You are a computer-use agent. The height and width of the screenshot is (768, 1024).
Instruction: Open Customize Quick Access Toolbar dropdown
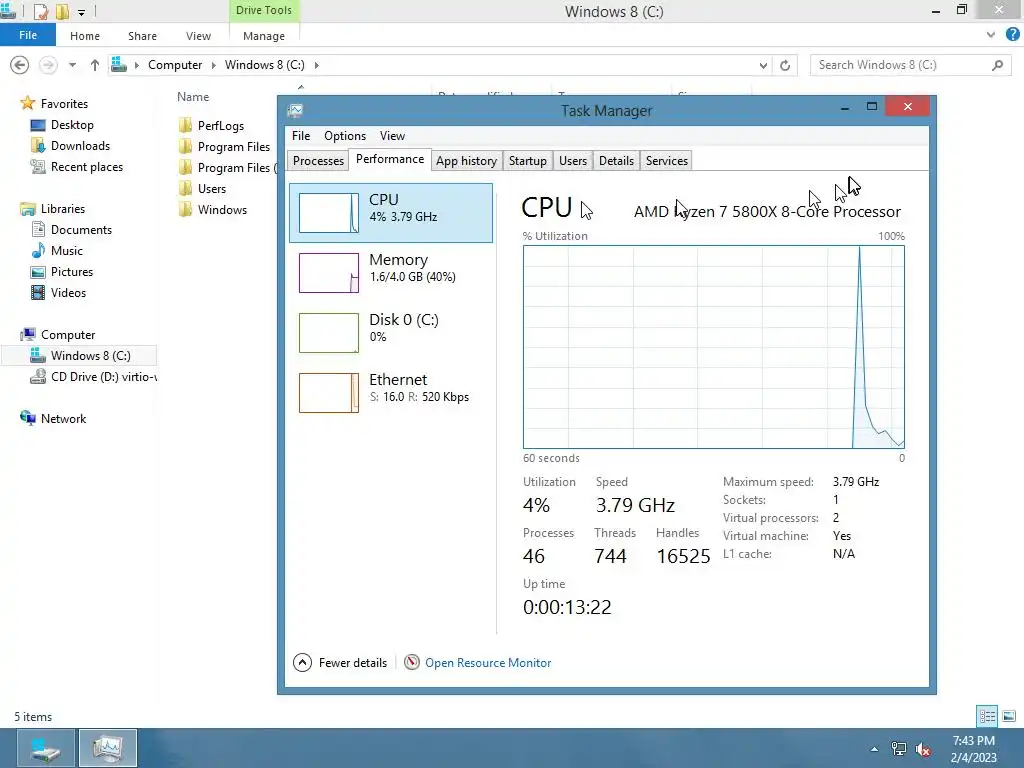pyautogui.click(x=82, y=12)
